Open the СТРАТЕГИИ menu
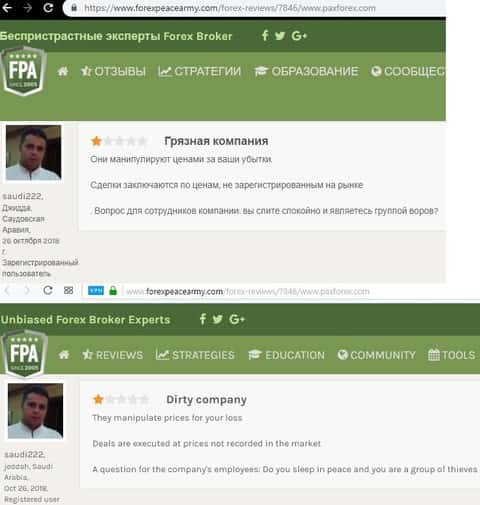 point(199,71)
